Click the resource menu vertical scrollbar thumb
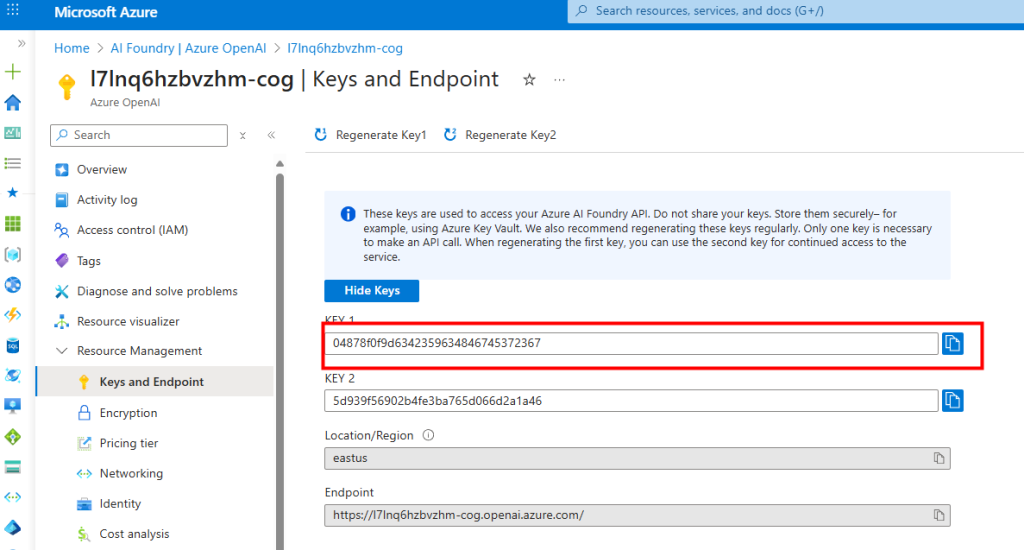1024x550 pixels. tap(280, 362)
